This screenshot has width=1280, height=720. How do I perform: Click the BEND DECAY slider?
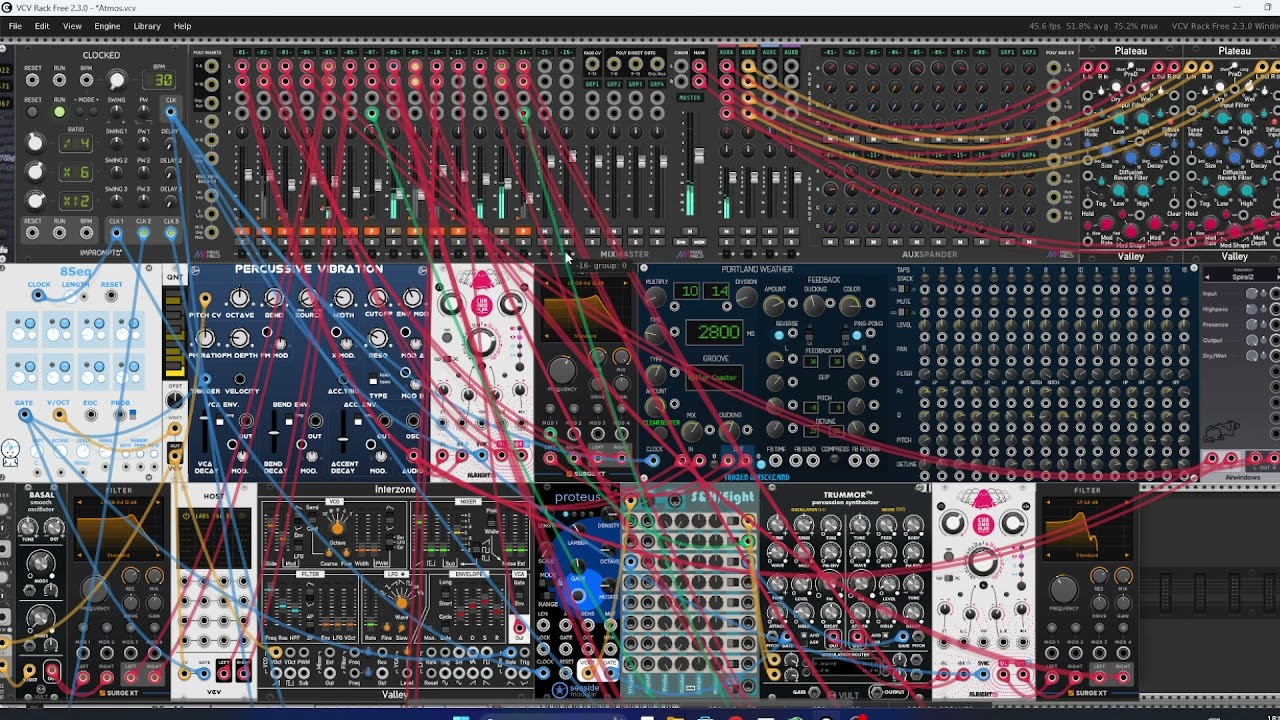[274, 431]
